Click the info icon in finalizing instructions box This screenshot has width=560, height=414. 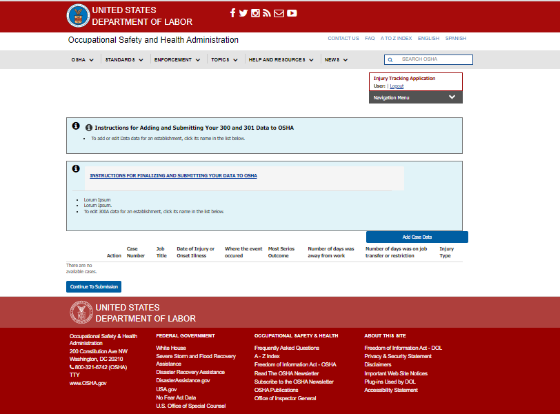click(x=76, y=169)
